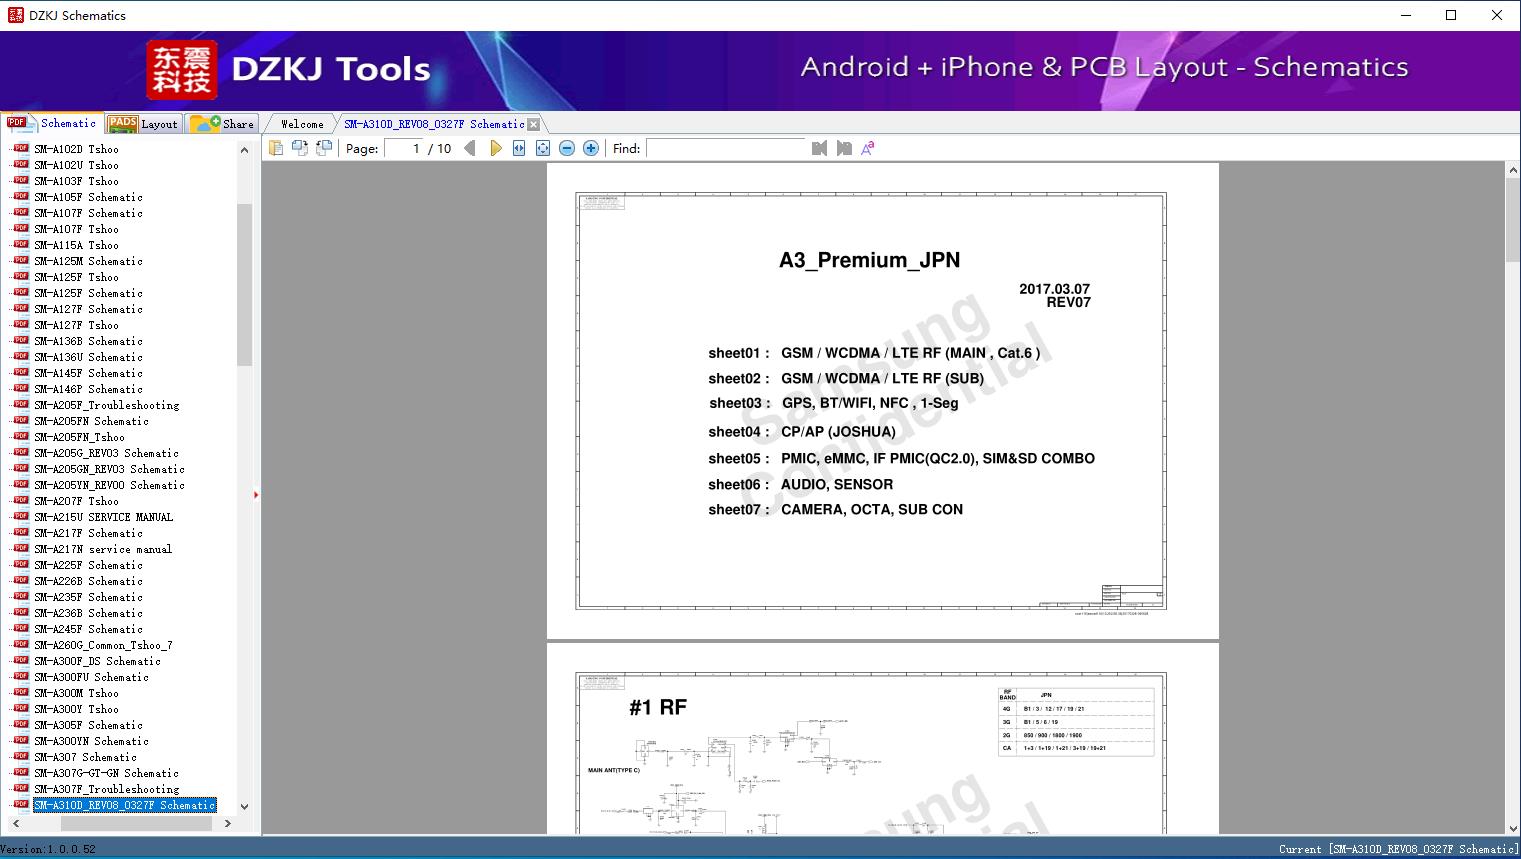Open SM-A225F Schematic file

tap(88, 565)
